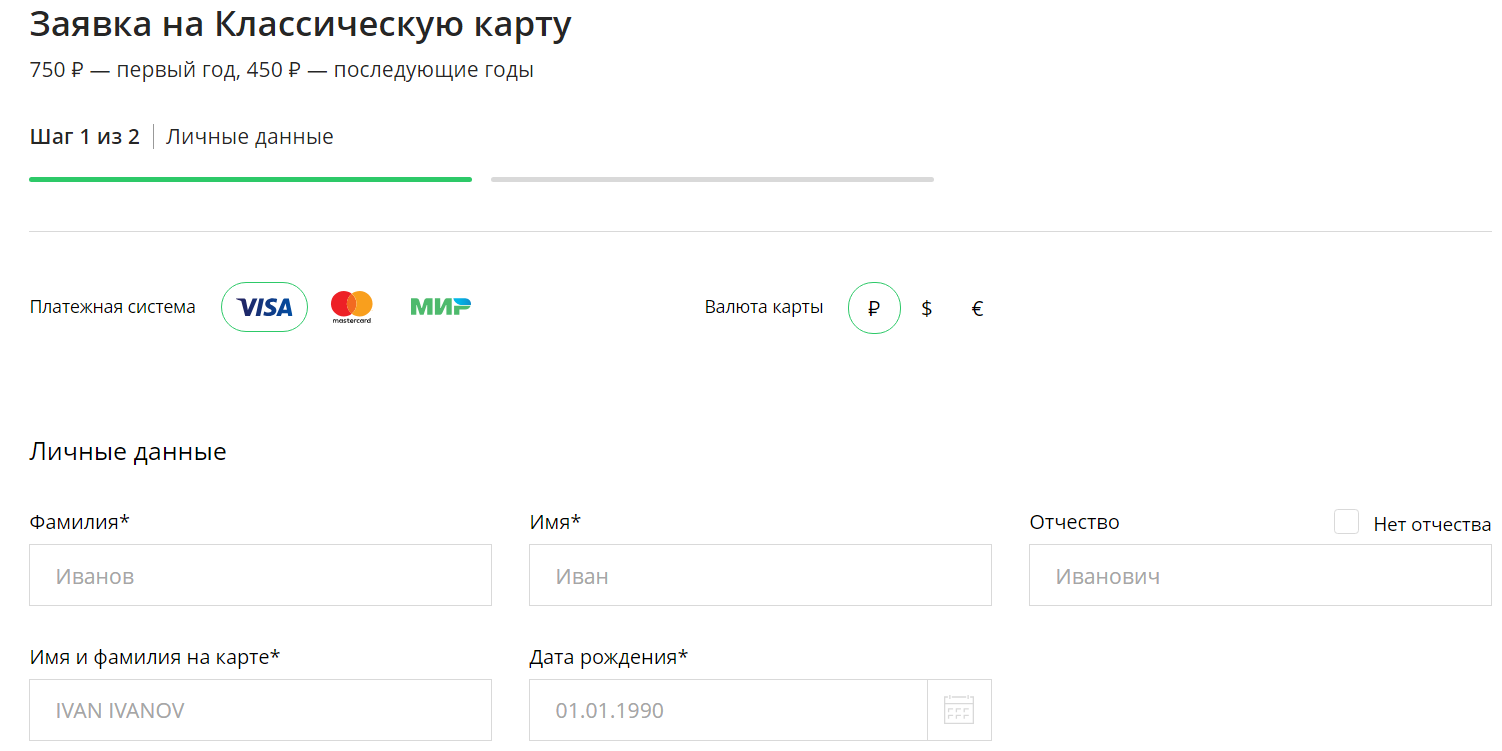Set card currency to euro €

[x=977, y=308]
